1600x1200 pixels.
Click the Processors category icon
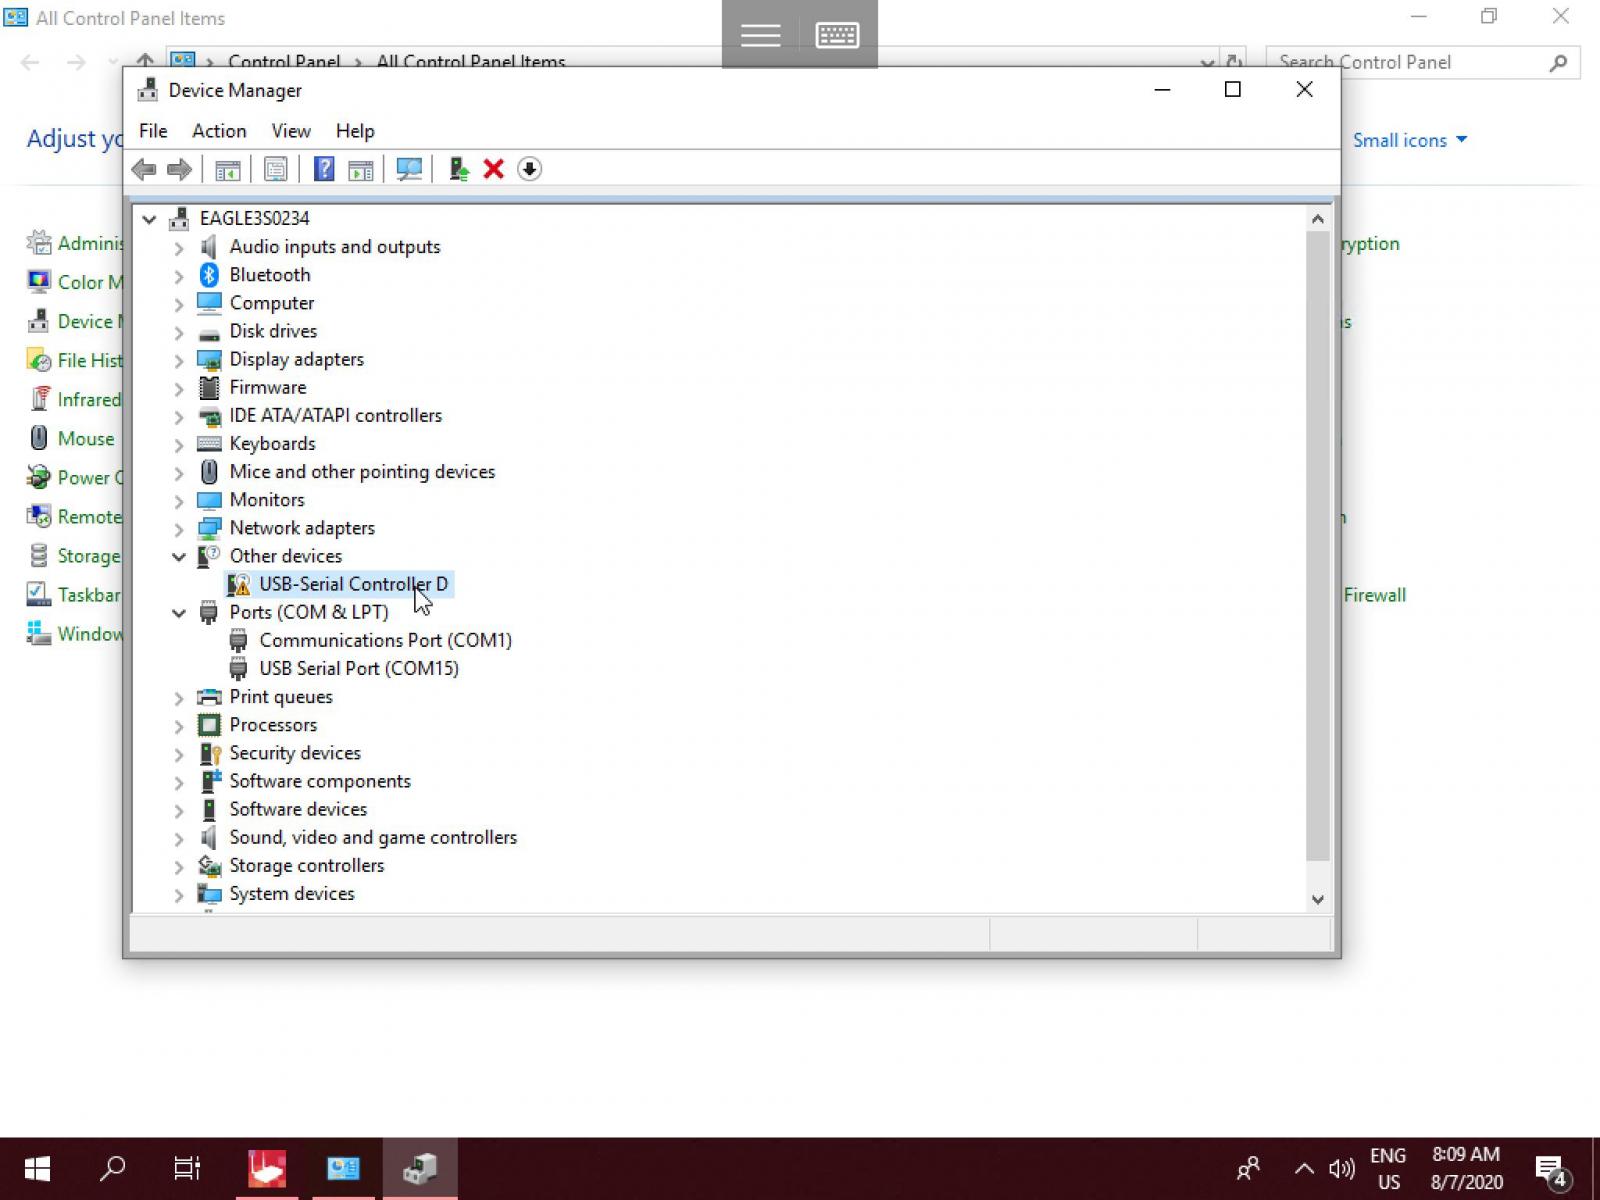tap(209, 725)
